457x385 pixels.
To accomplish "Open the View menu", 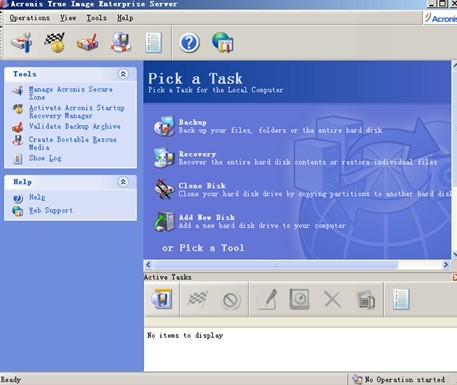I will coord(68,18).
